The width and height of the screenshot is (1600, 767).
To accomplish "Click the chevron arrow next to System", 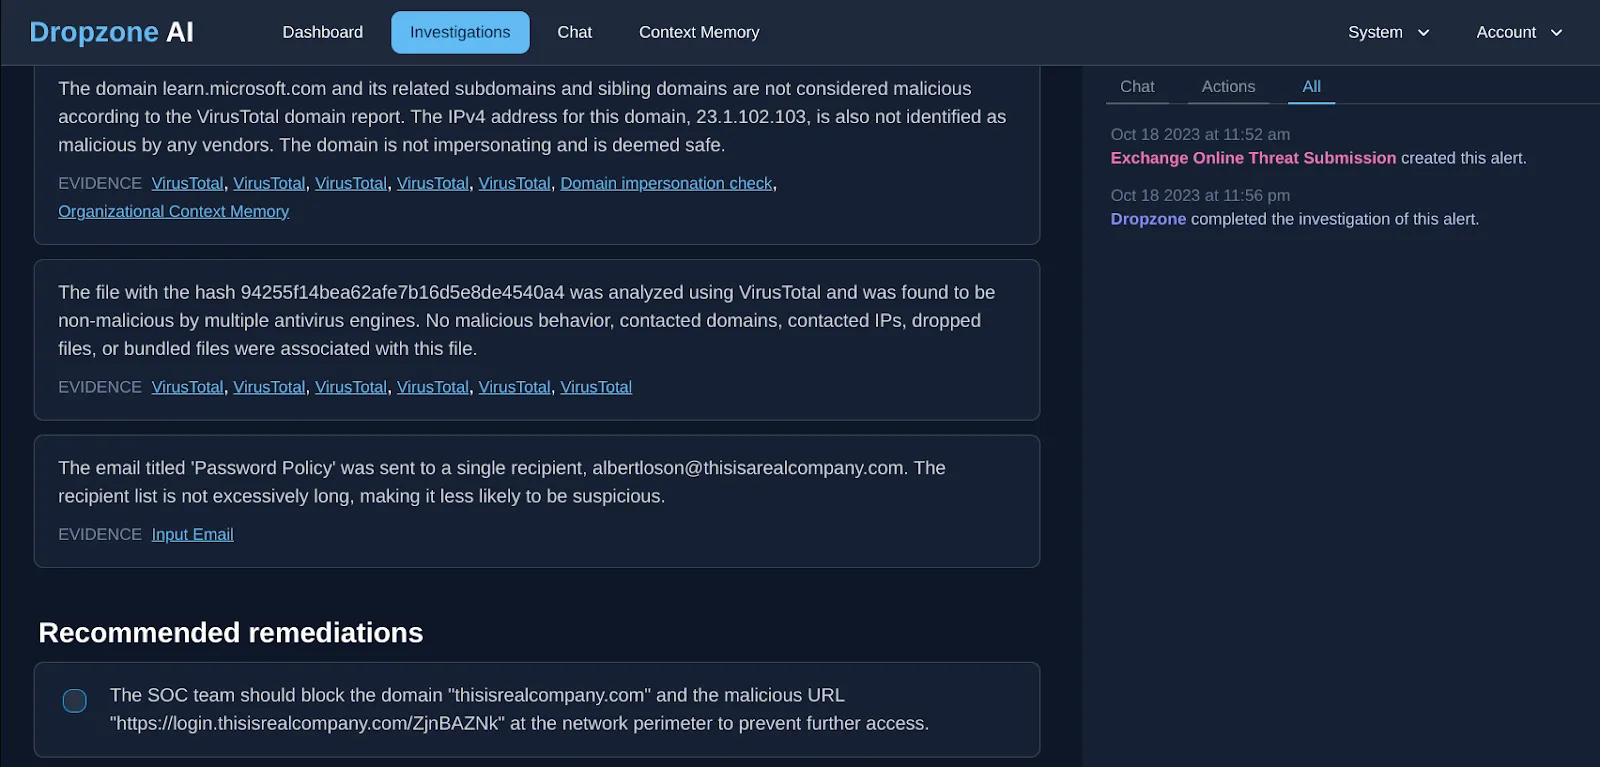I will pos(1423,33).
